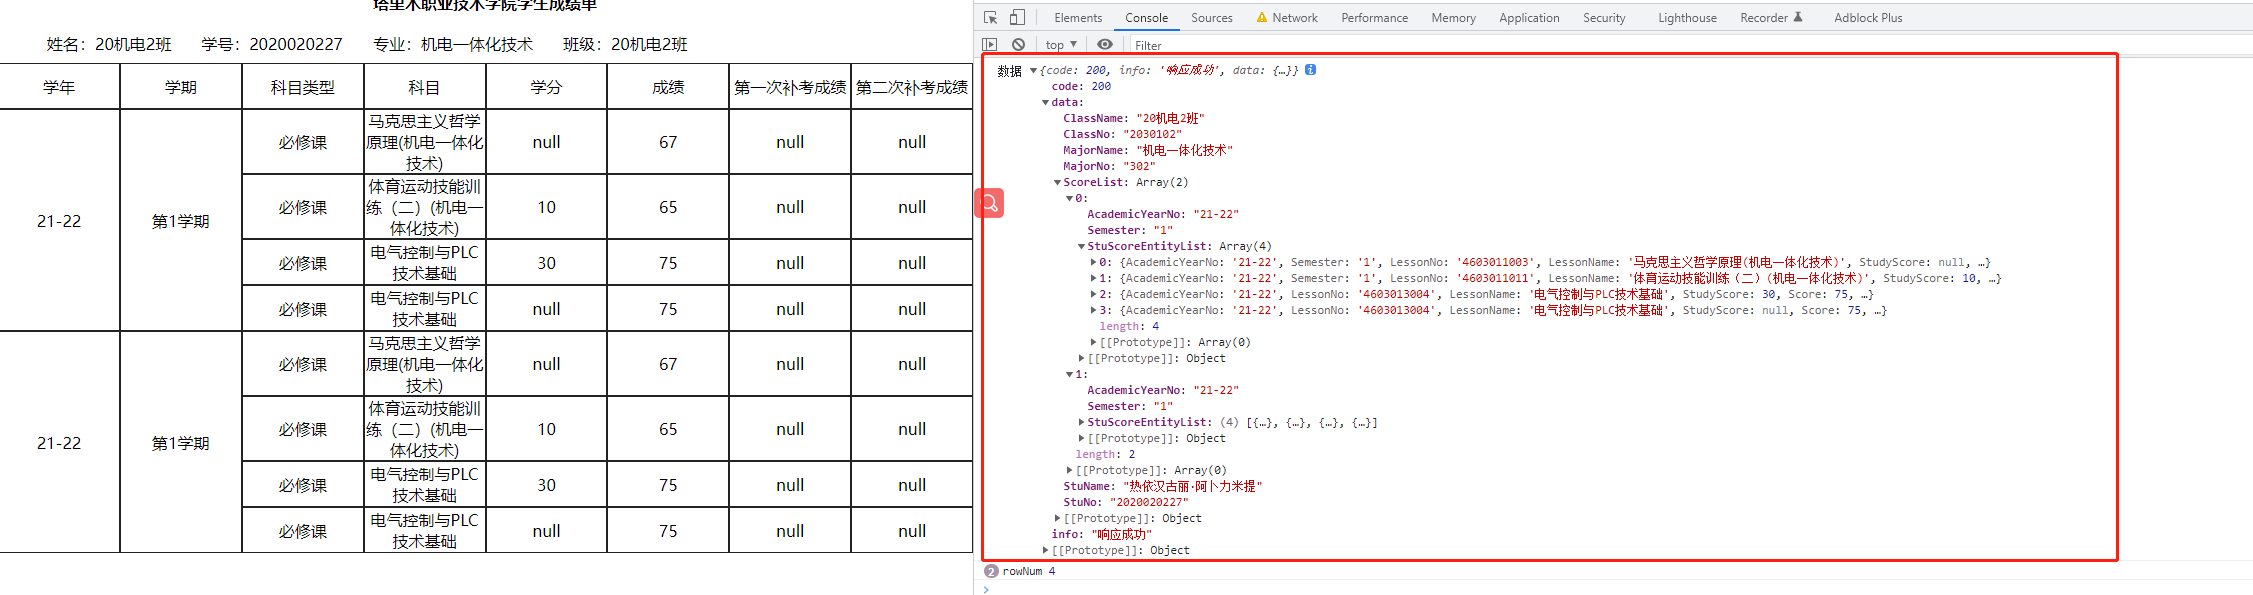Click the 班级: 20机电2班 text
This screenshot has width=2253, height=595.
[625, 44]
